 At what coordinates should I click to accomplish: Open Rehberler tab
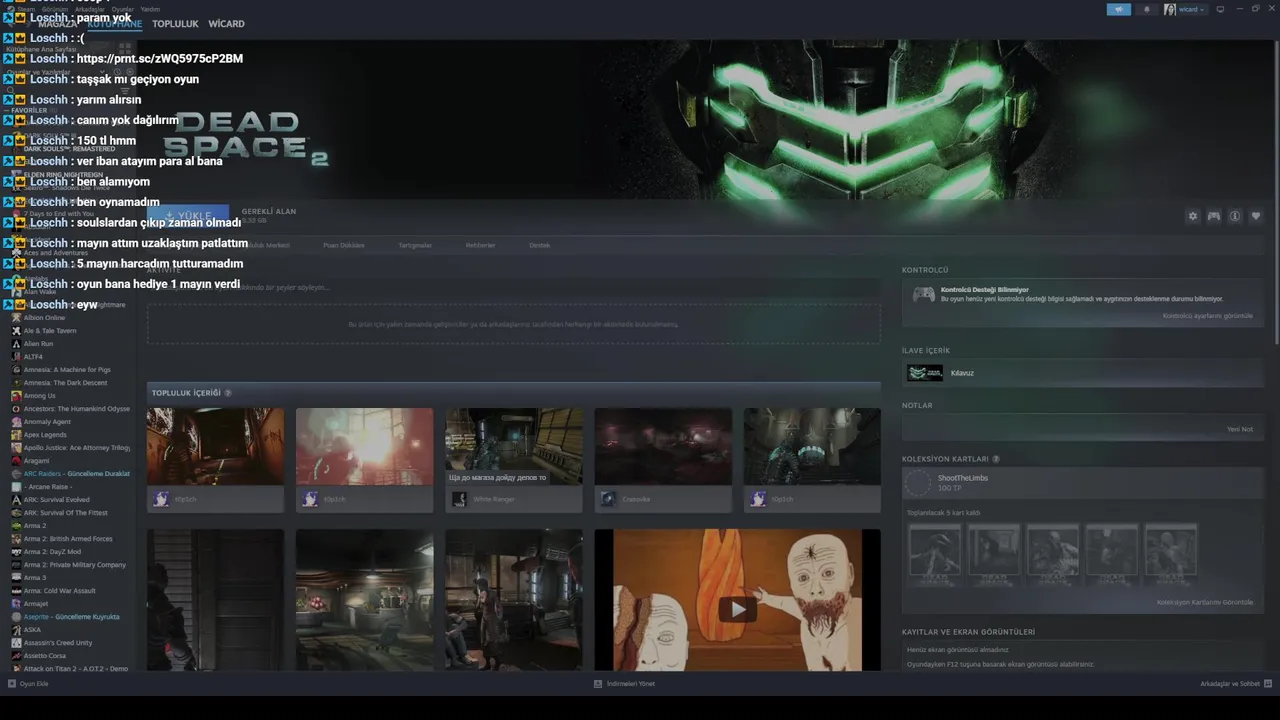(480, 245)
